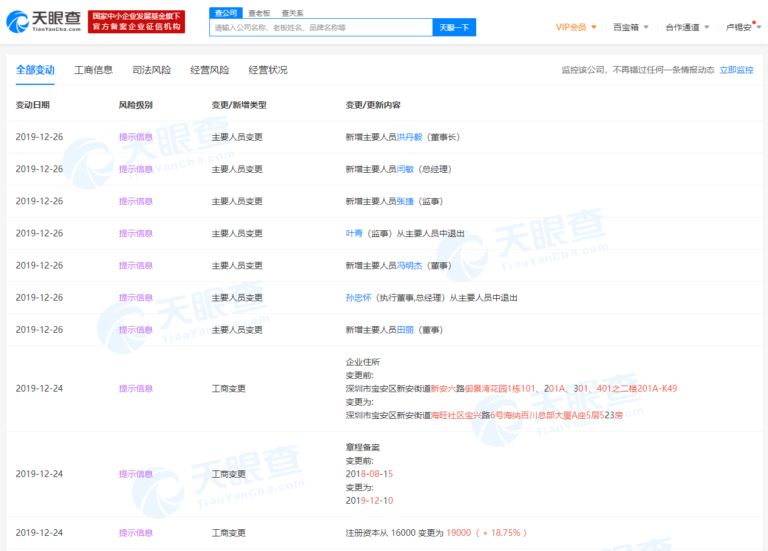The height and width of the screenshot is (551, 768).
Task: Click the 叶青 supervisor name link
Action: [x=353, y=233]
